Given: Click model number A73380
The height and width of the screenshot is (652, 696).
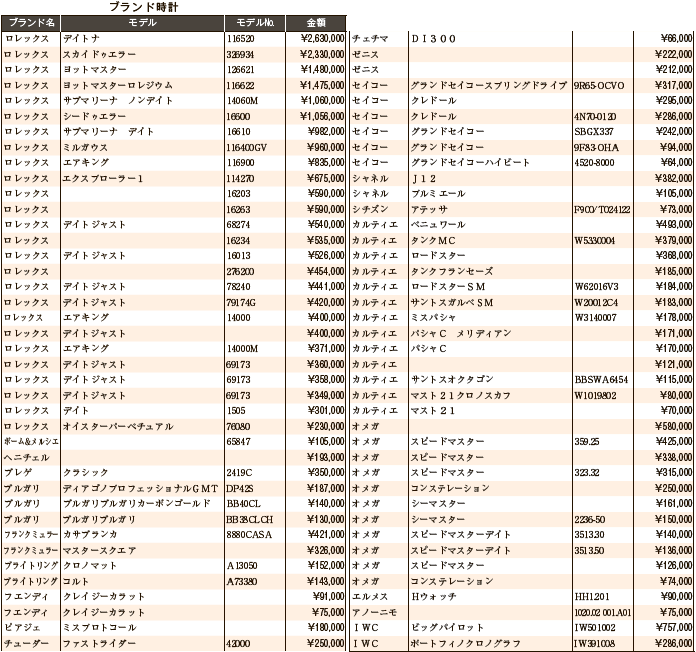Looking at the screenshot, I should (242, 581).
